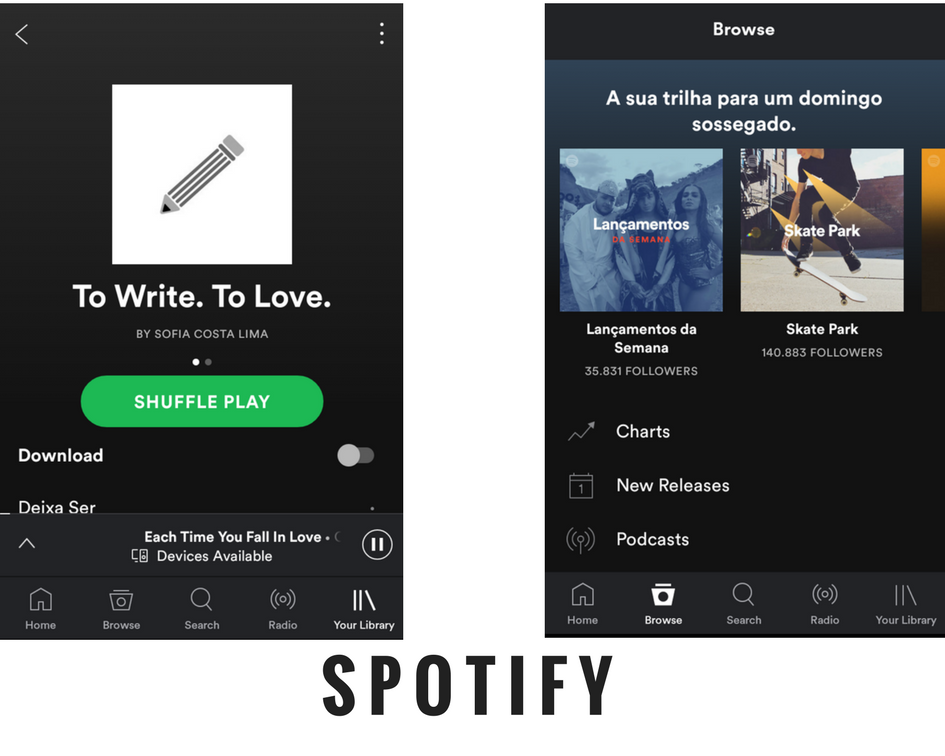Pause the currently playing song
The height and width of the screenshot is (756, 945).
[377, 544]
